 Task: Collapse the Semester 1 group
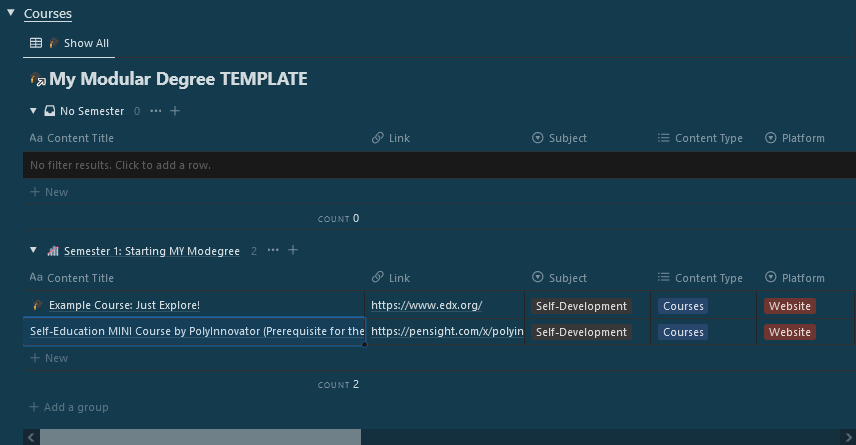(x=33, y=251)
